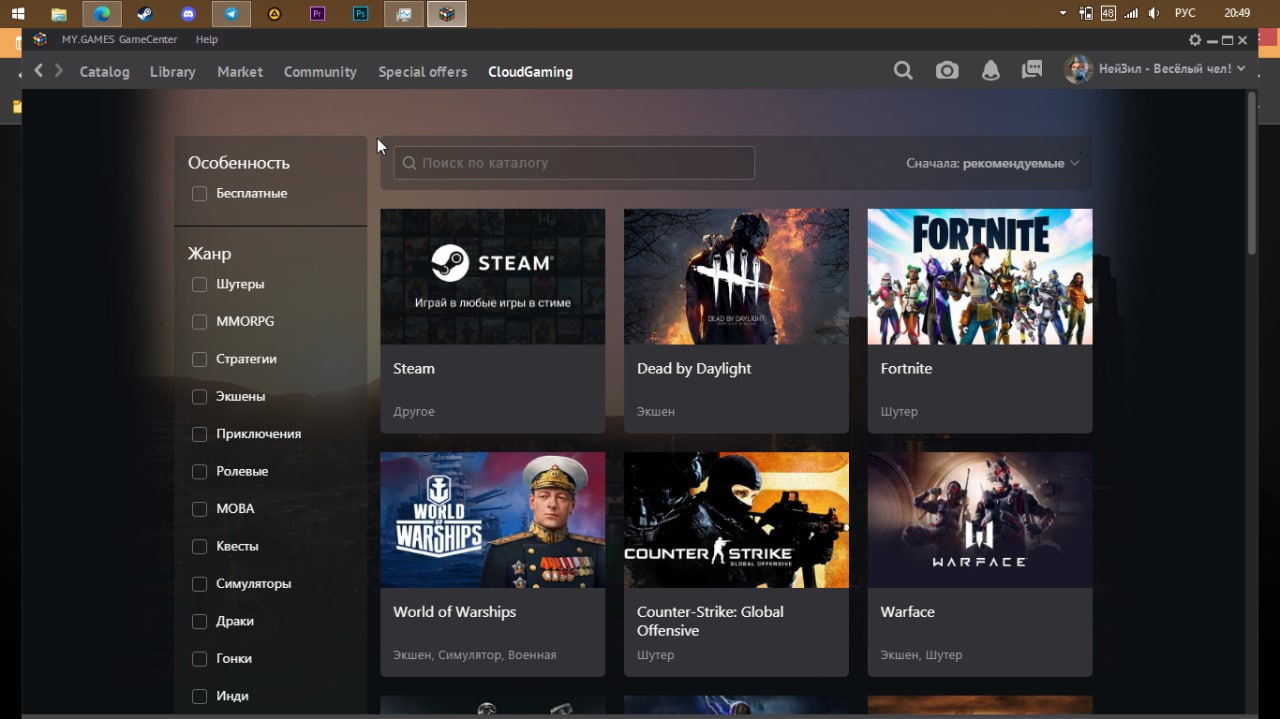Check the Симуляторы genre filter

click(199, 584)
